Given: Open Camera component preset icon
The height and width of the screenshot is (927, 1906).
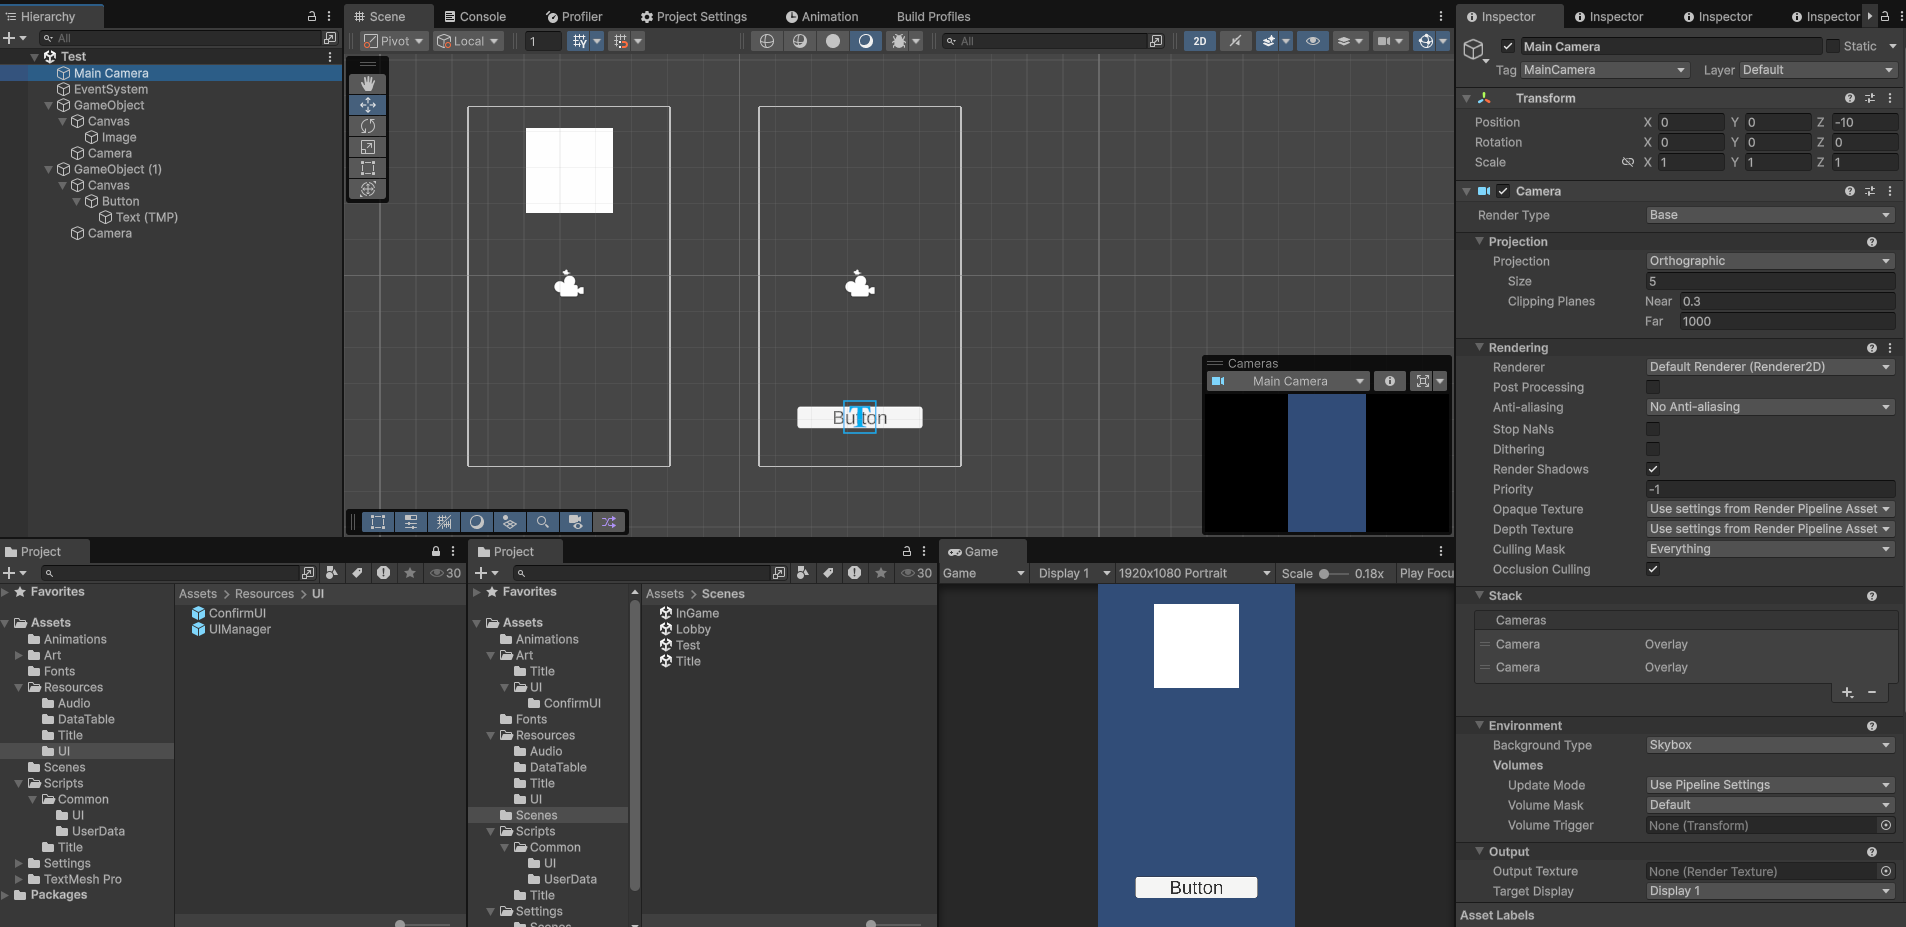Looking at the screenshot, I should click(x=1870, y=191).
